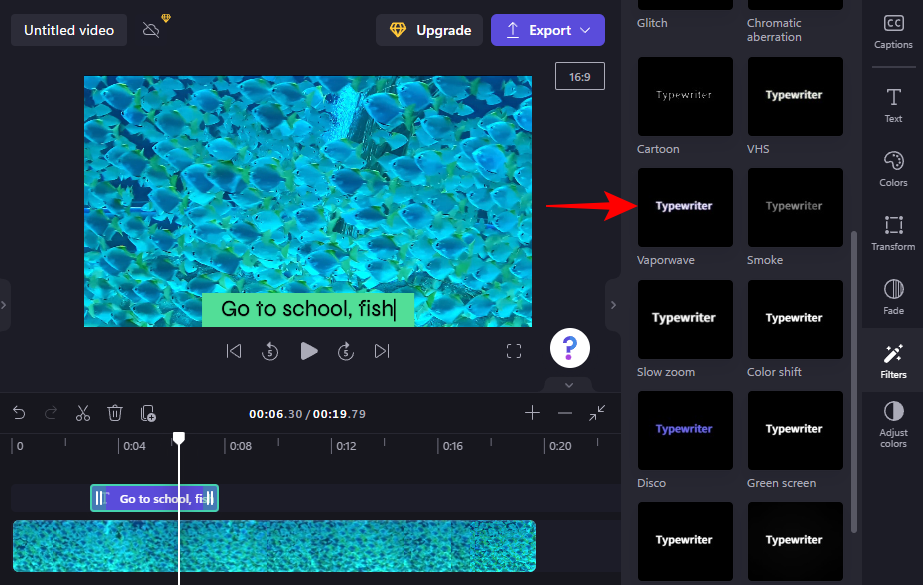Open the 16:9 aspect ratio selector
The height and width of the screenshot is (585, 923).
pos(580,76)
